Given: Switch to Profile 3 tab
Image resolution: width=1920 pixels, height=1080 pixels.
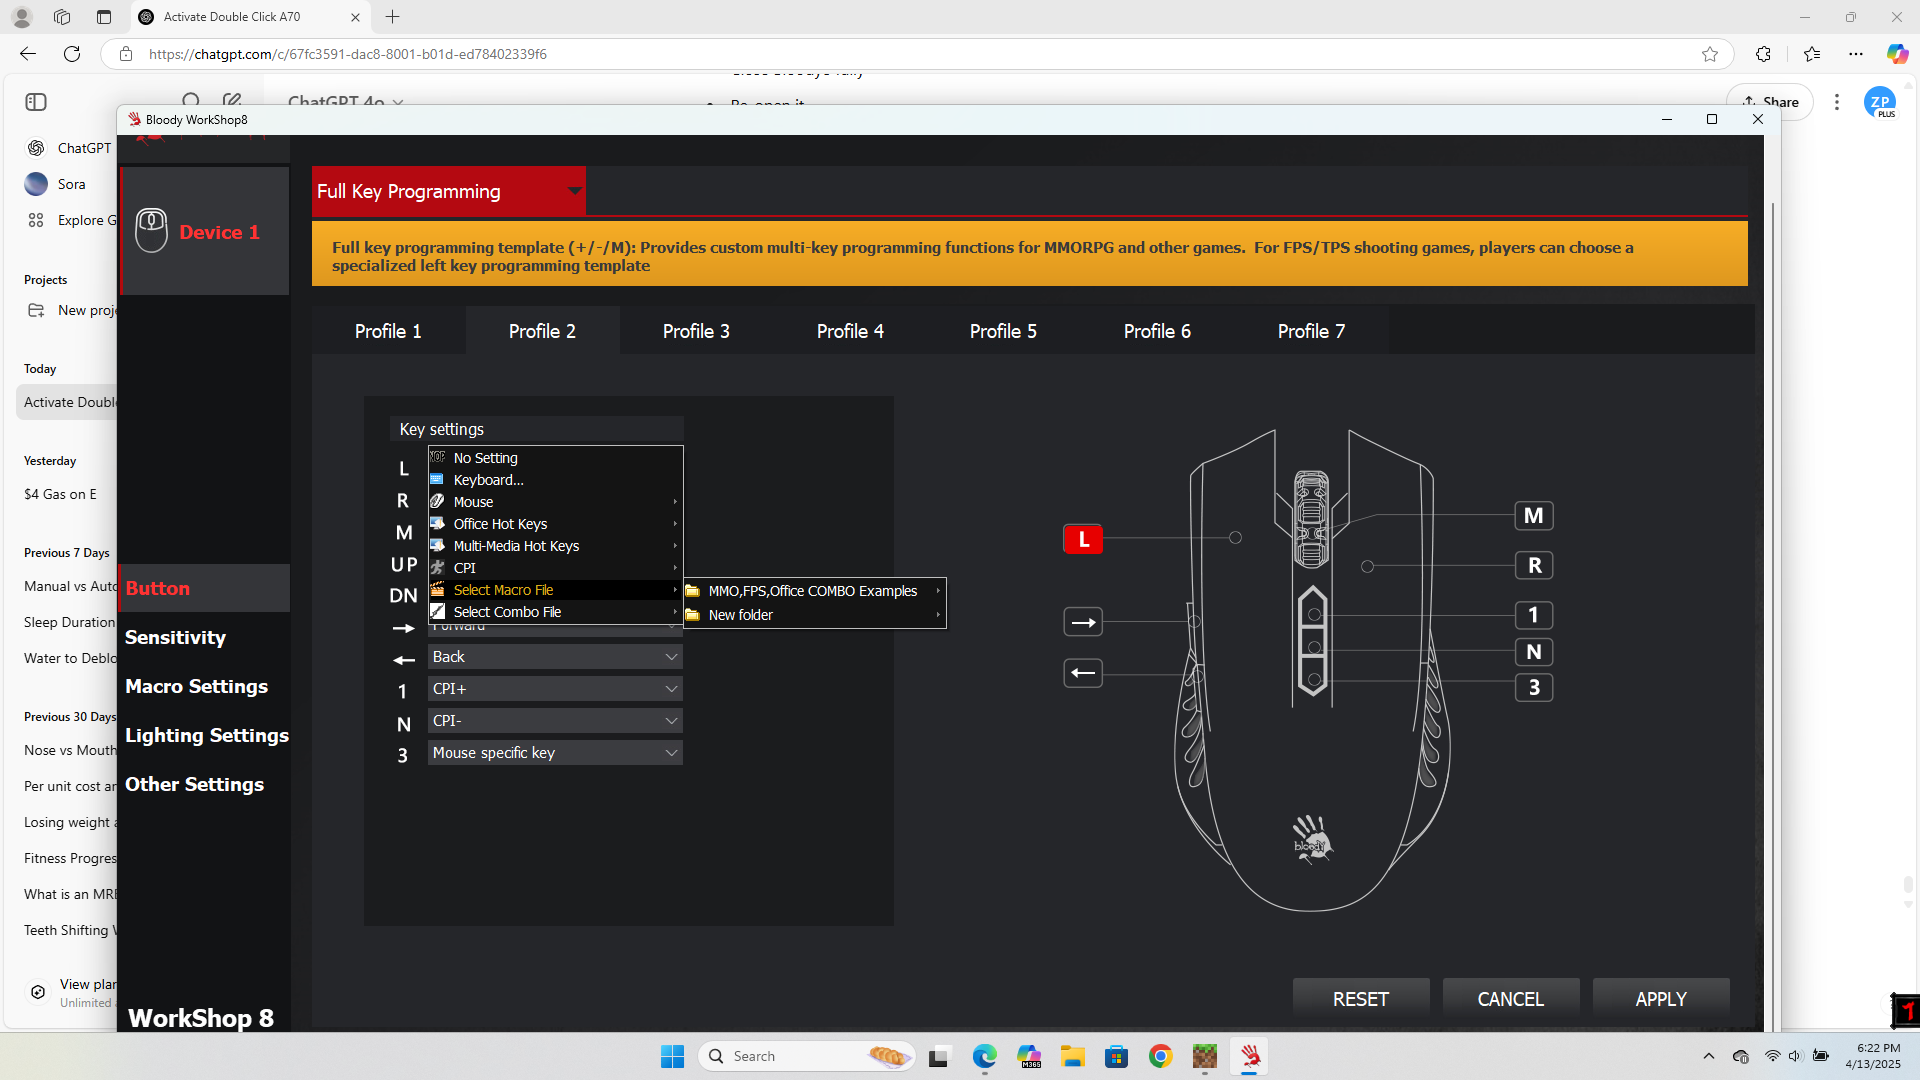Looking at the screenshot, I should (x=696, y=331).
